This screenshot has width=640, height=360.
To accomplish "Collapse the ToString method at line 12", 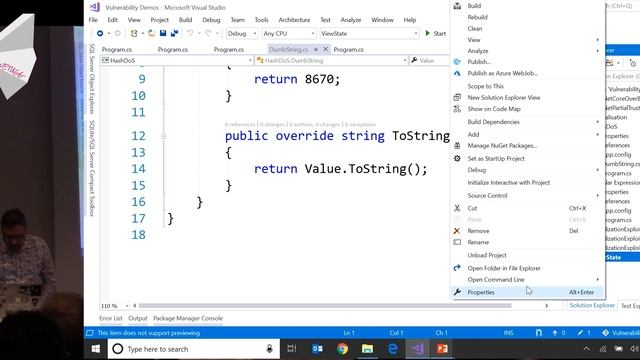I will pos(164,136).
